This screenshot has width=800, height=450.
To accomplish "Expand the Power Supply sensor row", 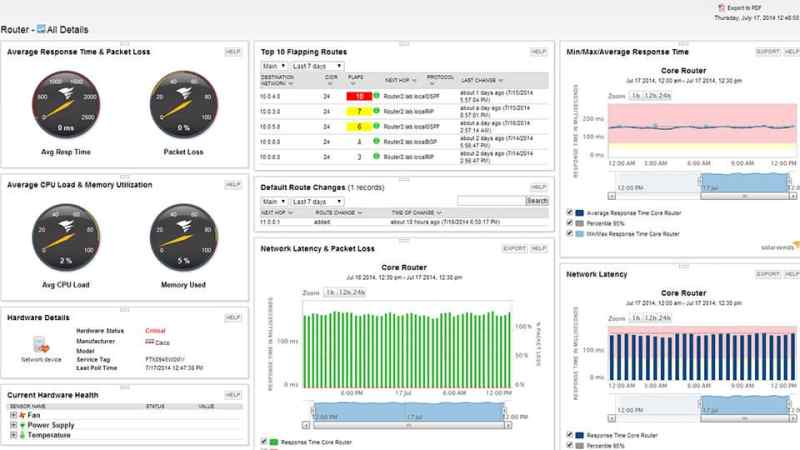I will click(13, 425).
